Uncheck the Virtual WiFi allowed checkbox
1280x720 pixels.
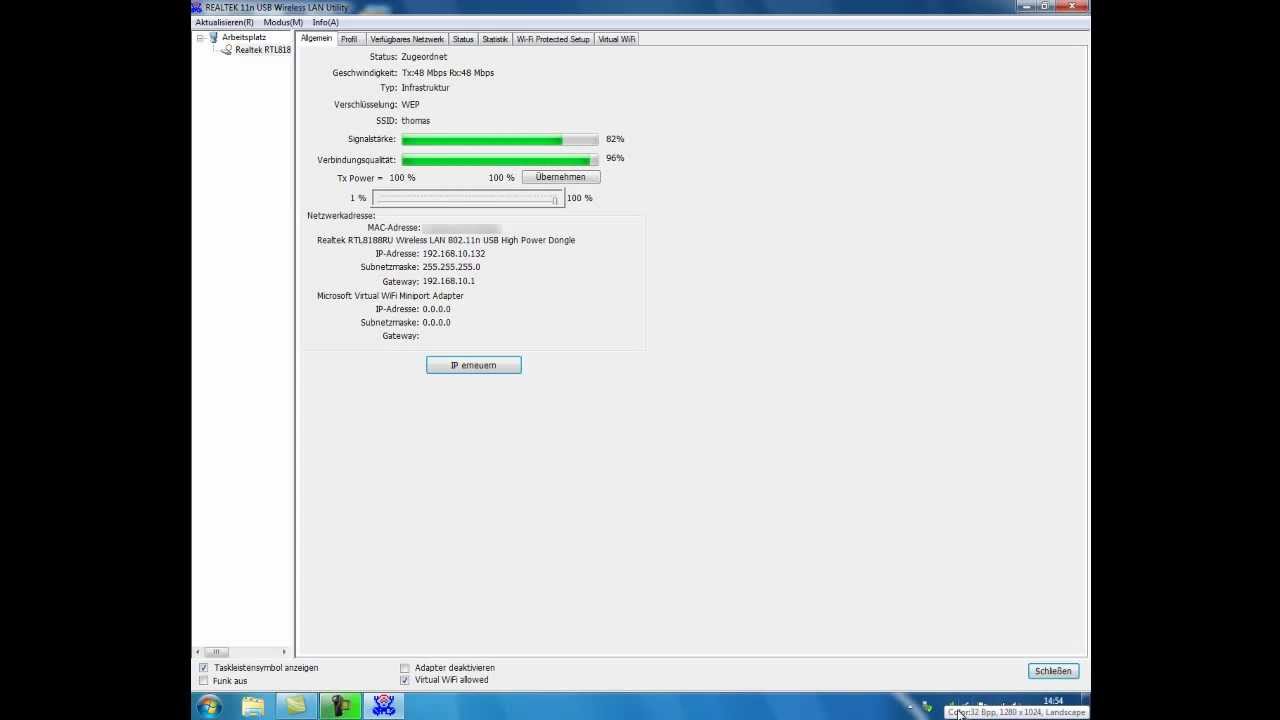405,680
